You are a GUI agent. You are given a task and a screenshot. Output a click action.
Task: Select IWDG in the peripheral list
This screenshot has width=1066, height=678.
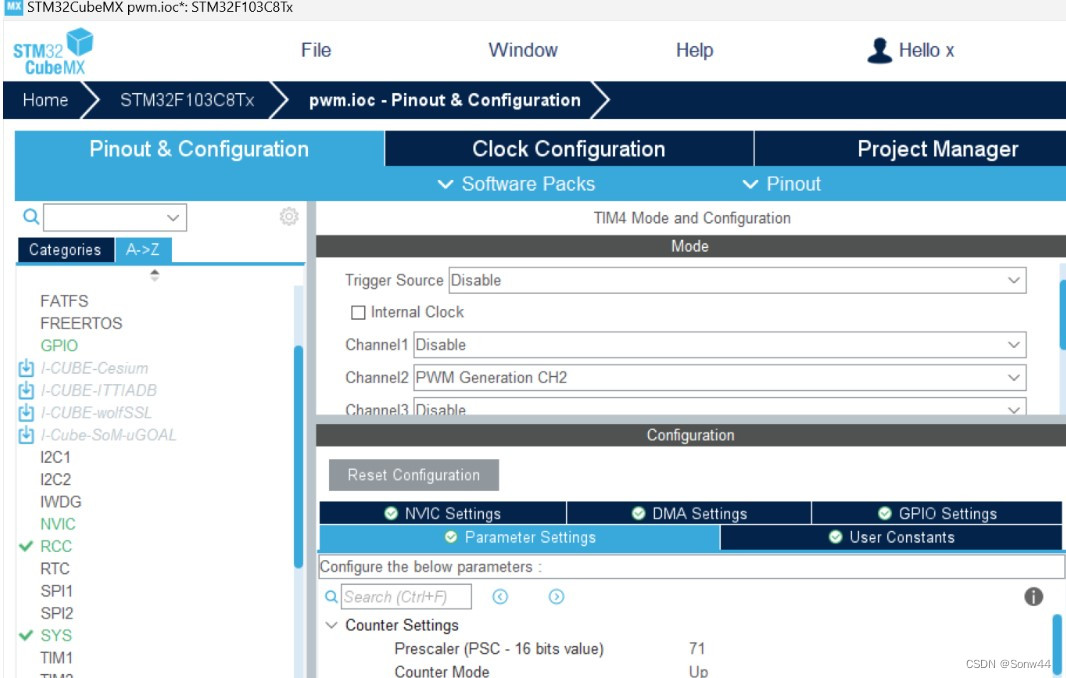[61, 502]
